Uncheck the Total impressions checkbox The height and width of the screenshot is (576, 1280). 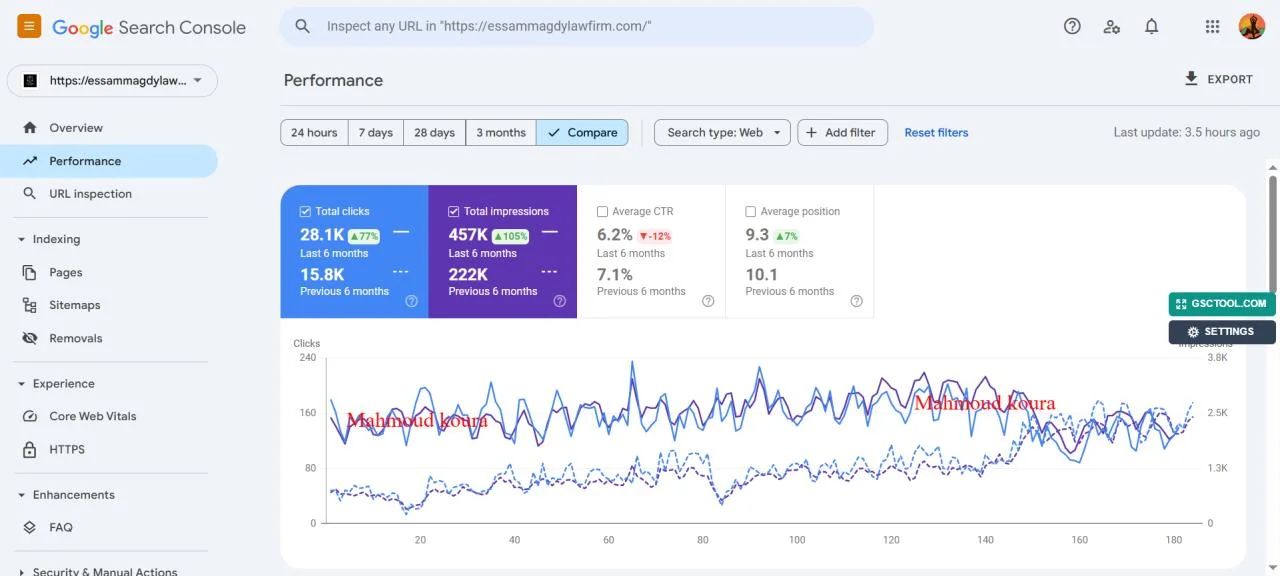[454, 212]
